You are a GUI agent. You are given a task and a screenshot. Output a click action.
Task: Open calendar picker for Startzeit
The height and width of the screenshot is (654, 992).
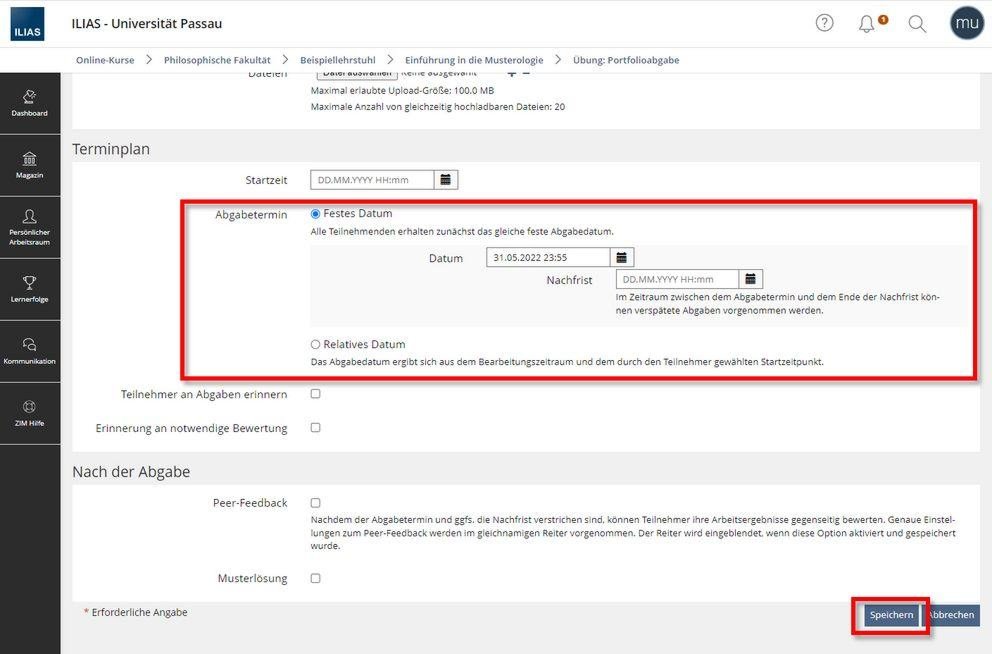click(x=445, y=180)
